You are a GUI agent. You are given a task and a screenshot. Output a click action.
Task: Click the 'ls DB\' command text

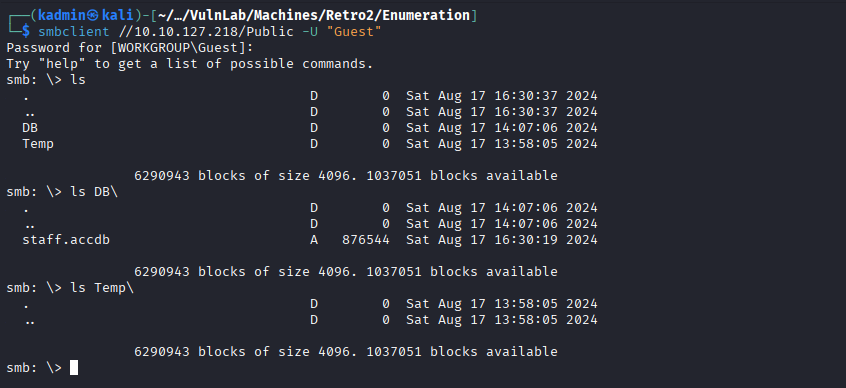tap(94, 192)
